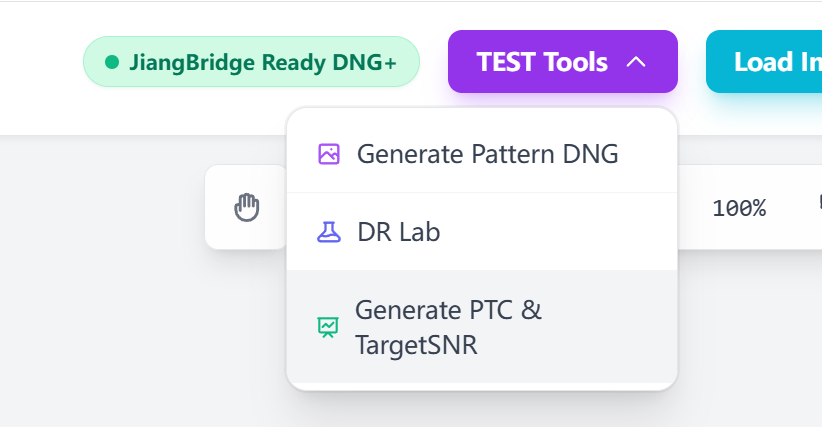The width and height of the screenshot is (822, 427).
Task: Click the green chart icon for Generate PTC
Action: 328,327
